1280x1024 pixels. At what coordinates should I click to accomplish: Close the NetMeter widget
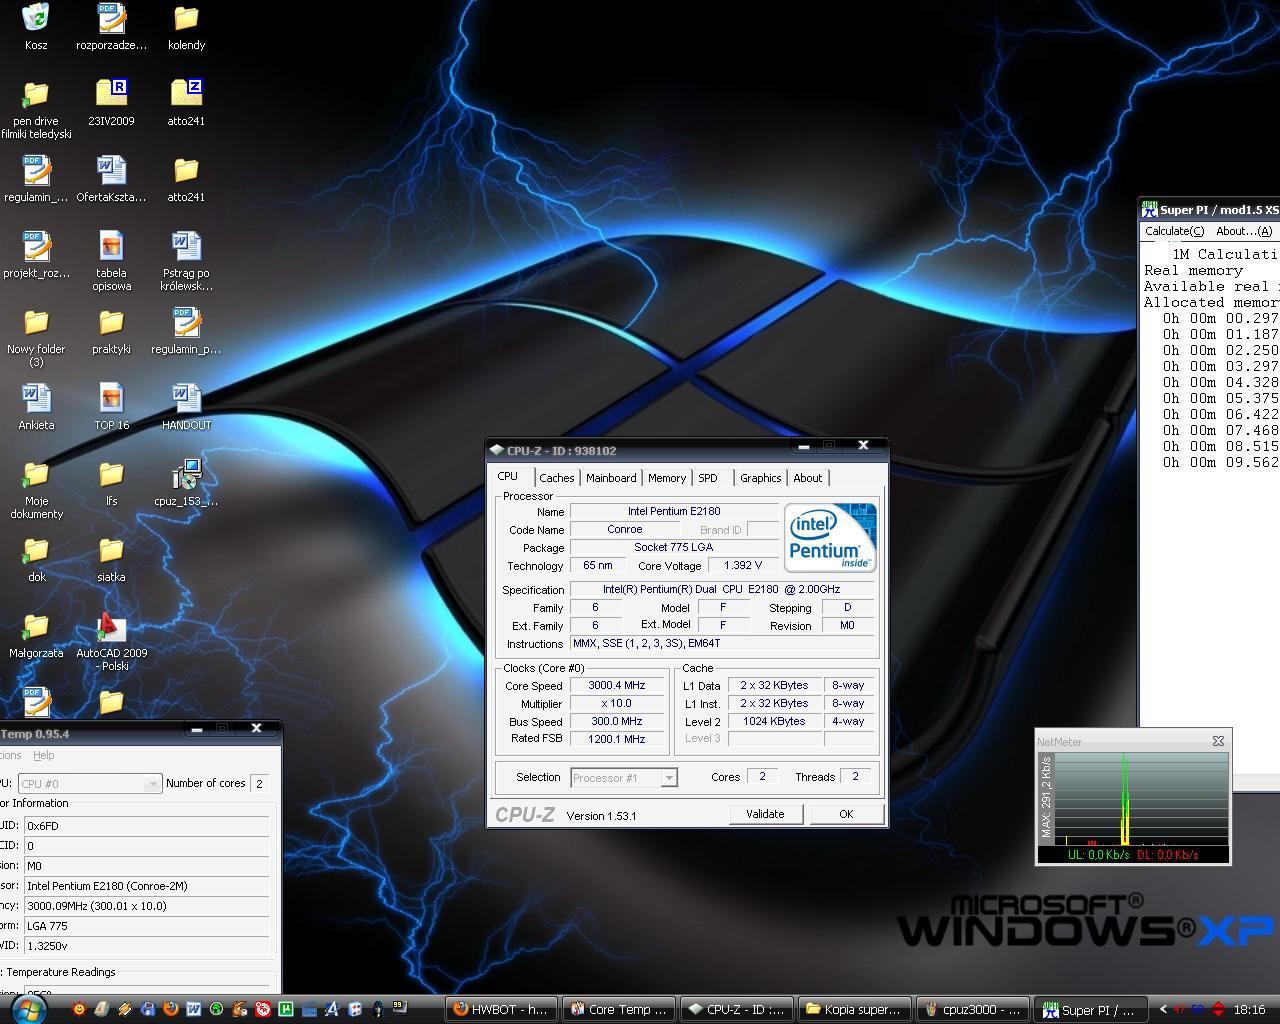(1218, 741)
